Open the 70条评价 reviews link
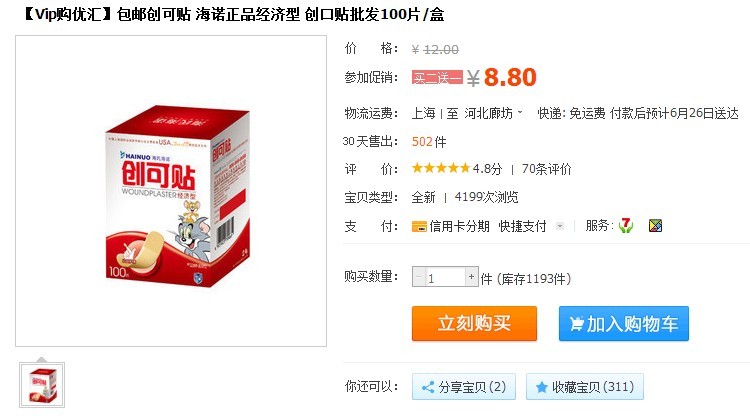750x418 pixels. click(x=546, y=169)
